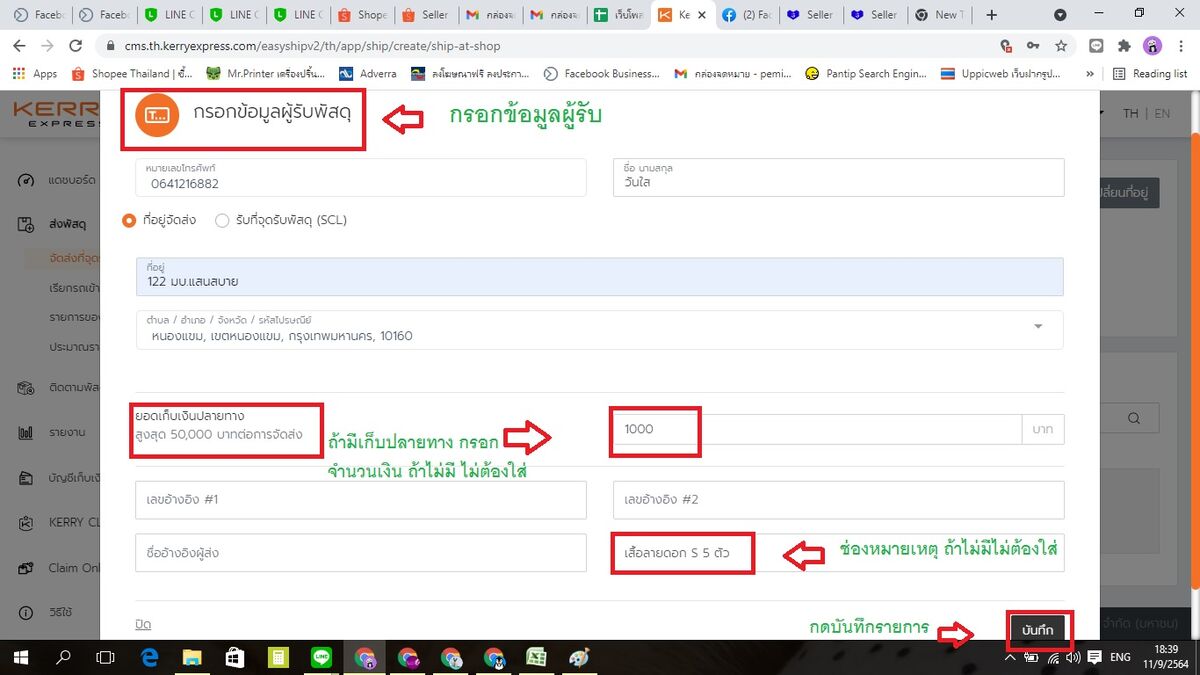Open the Windows Start menu
The width and height of the screenshot is (1200, 675).
(20, 657)
